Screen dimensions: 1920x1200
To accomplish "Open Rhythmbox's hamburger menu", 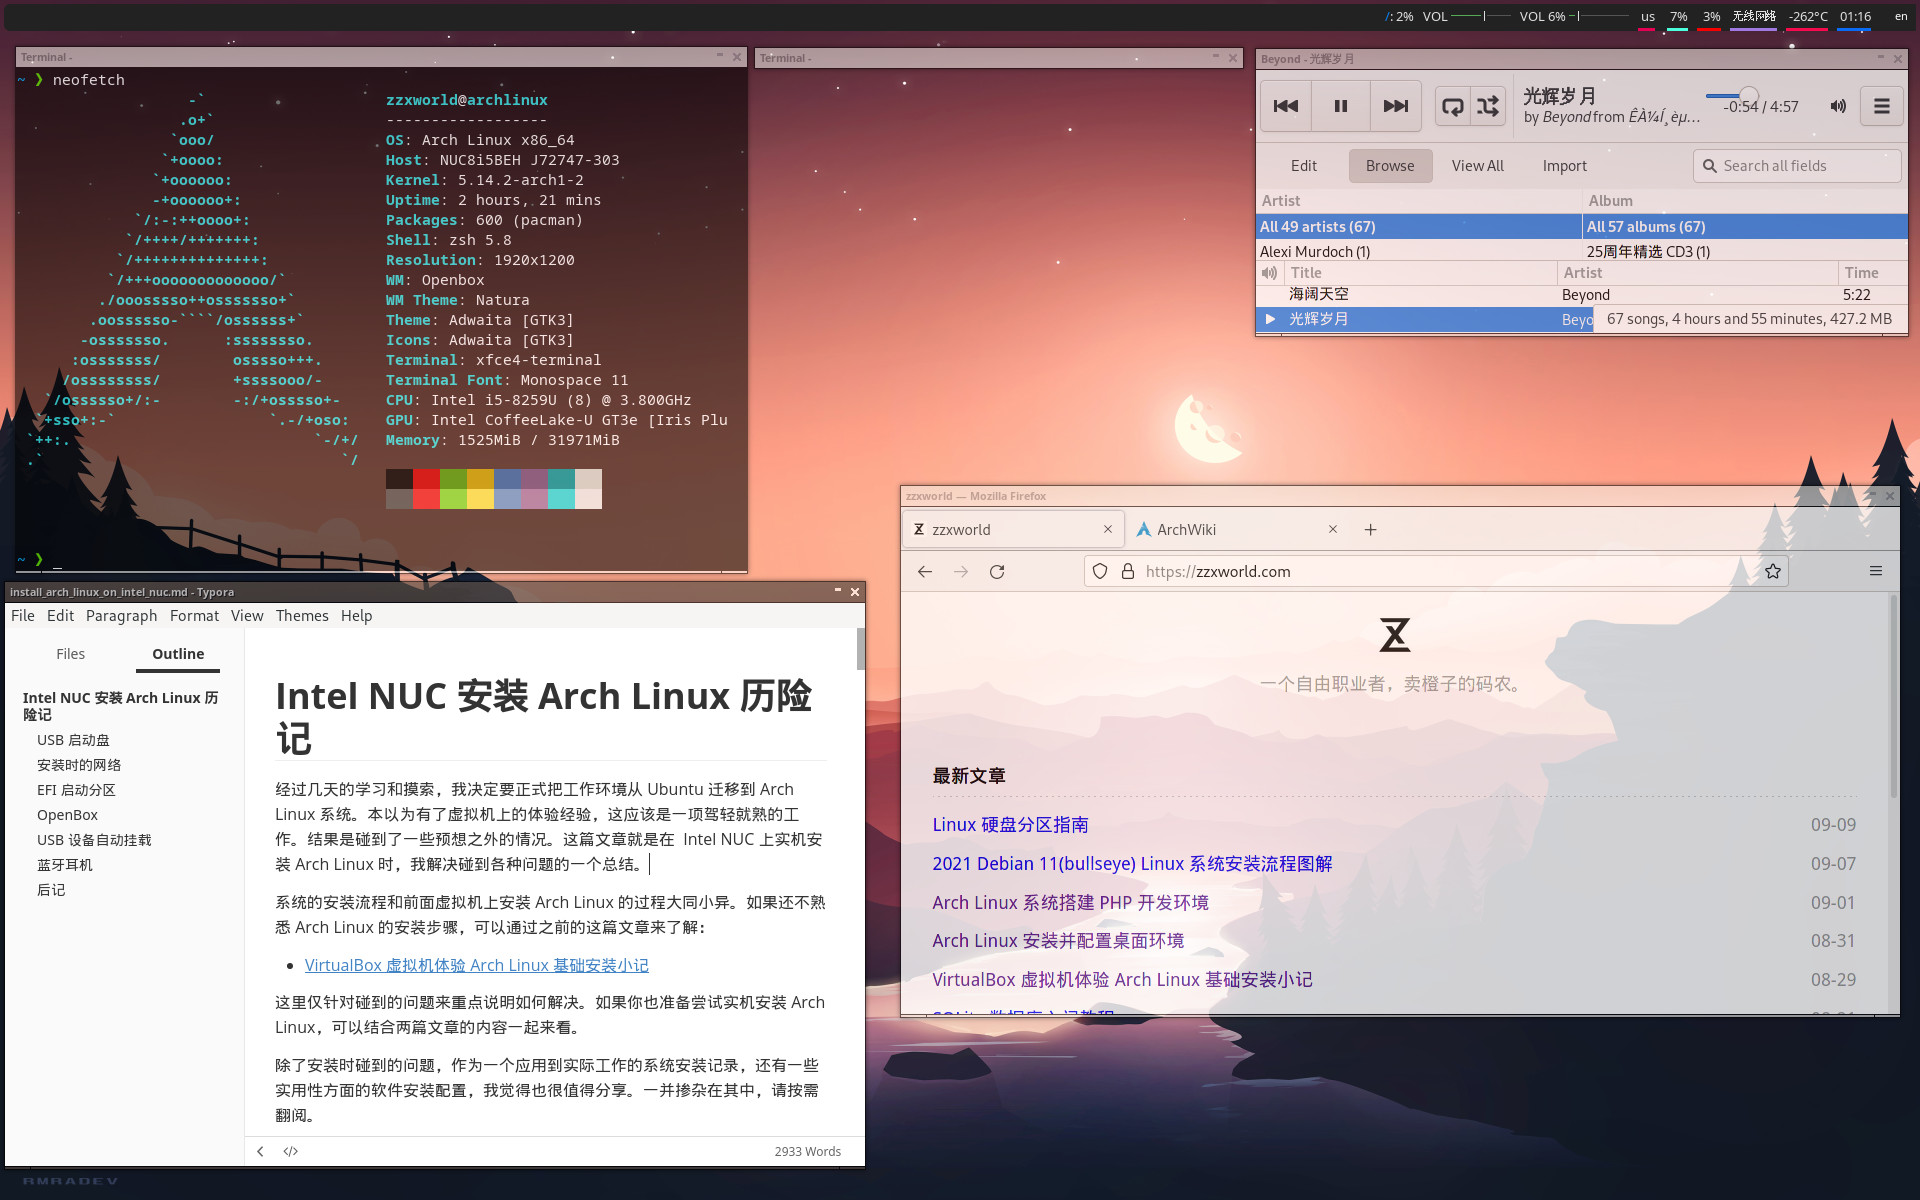I will point(1882,105).
